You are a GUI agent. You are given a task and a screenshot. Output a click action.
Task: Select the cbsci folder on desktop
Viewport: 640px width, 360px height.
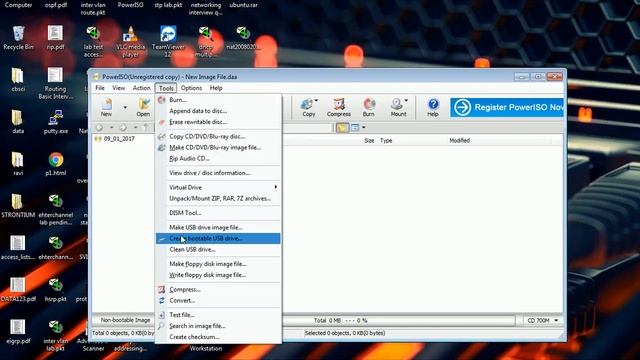[x=18, y=80]
